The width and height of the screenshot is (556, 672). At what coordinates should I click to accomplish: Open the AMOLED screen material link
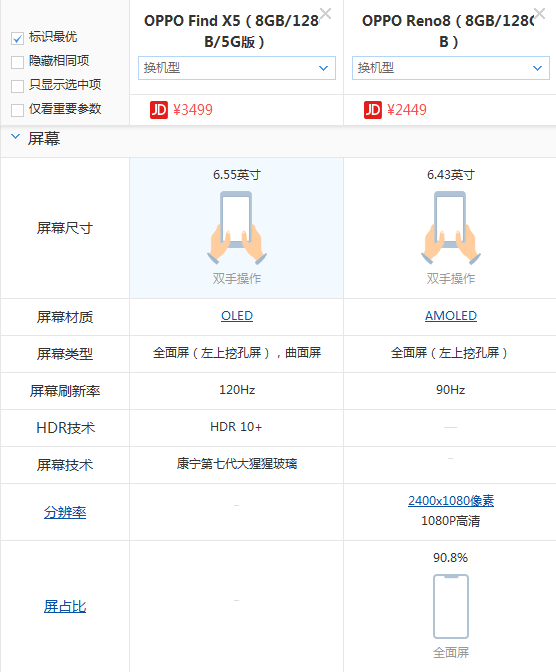pos(451,316)
